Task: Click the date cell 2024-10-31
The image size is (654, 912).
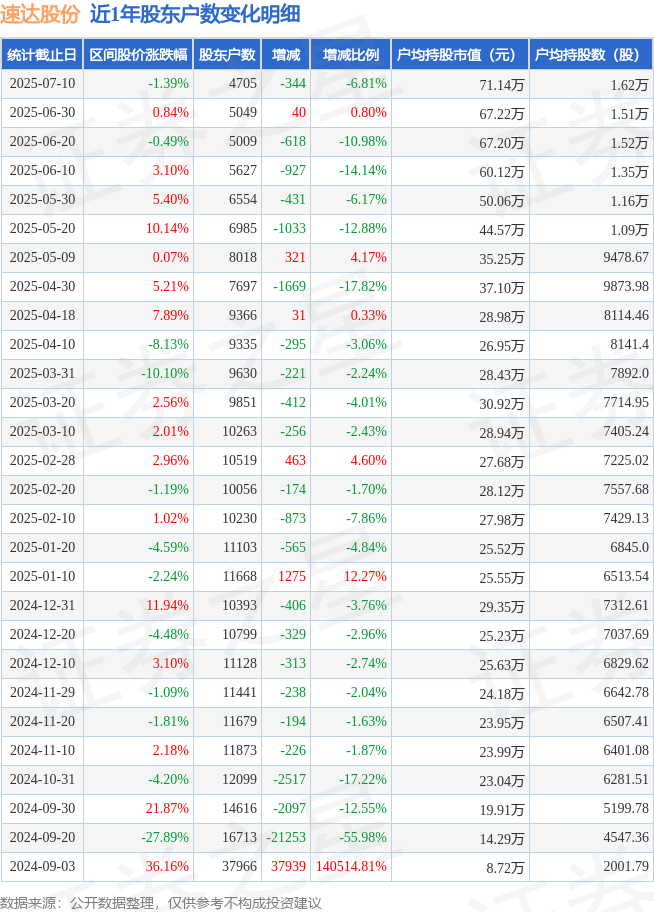Action: pyautogui.click(x=42, y=779)
